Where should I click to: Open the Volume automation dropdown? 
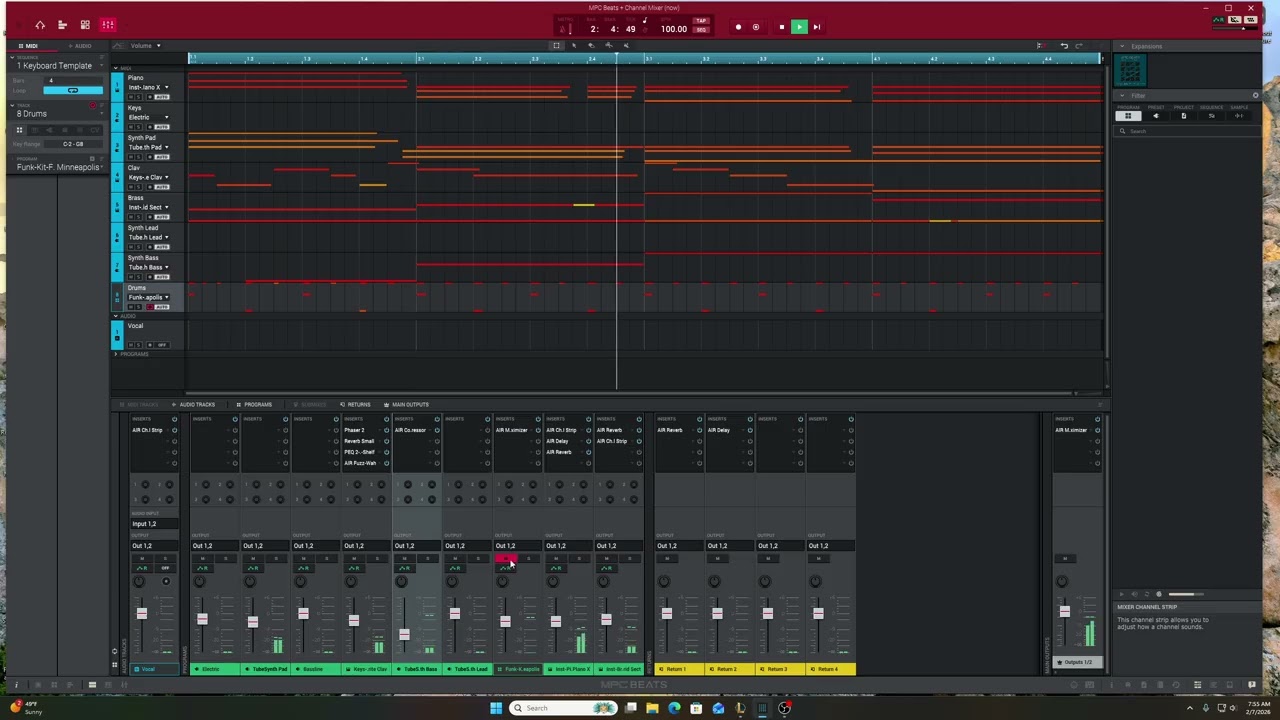click(x=145, y=45)
